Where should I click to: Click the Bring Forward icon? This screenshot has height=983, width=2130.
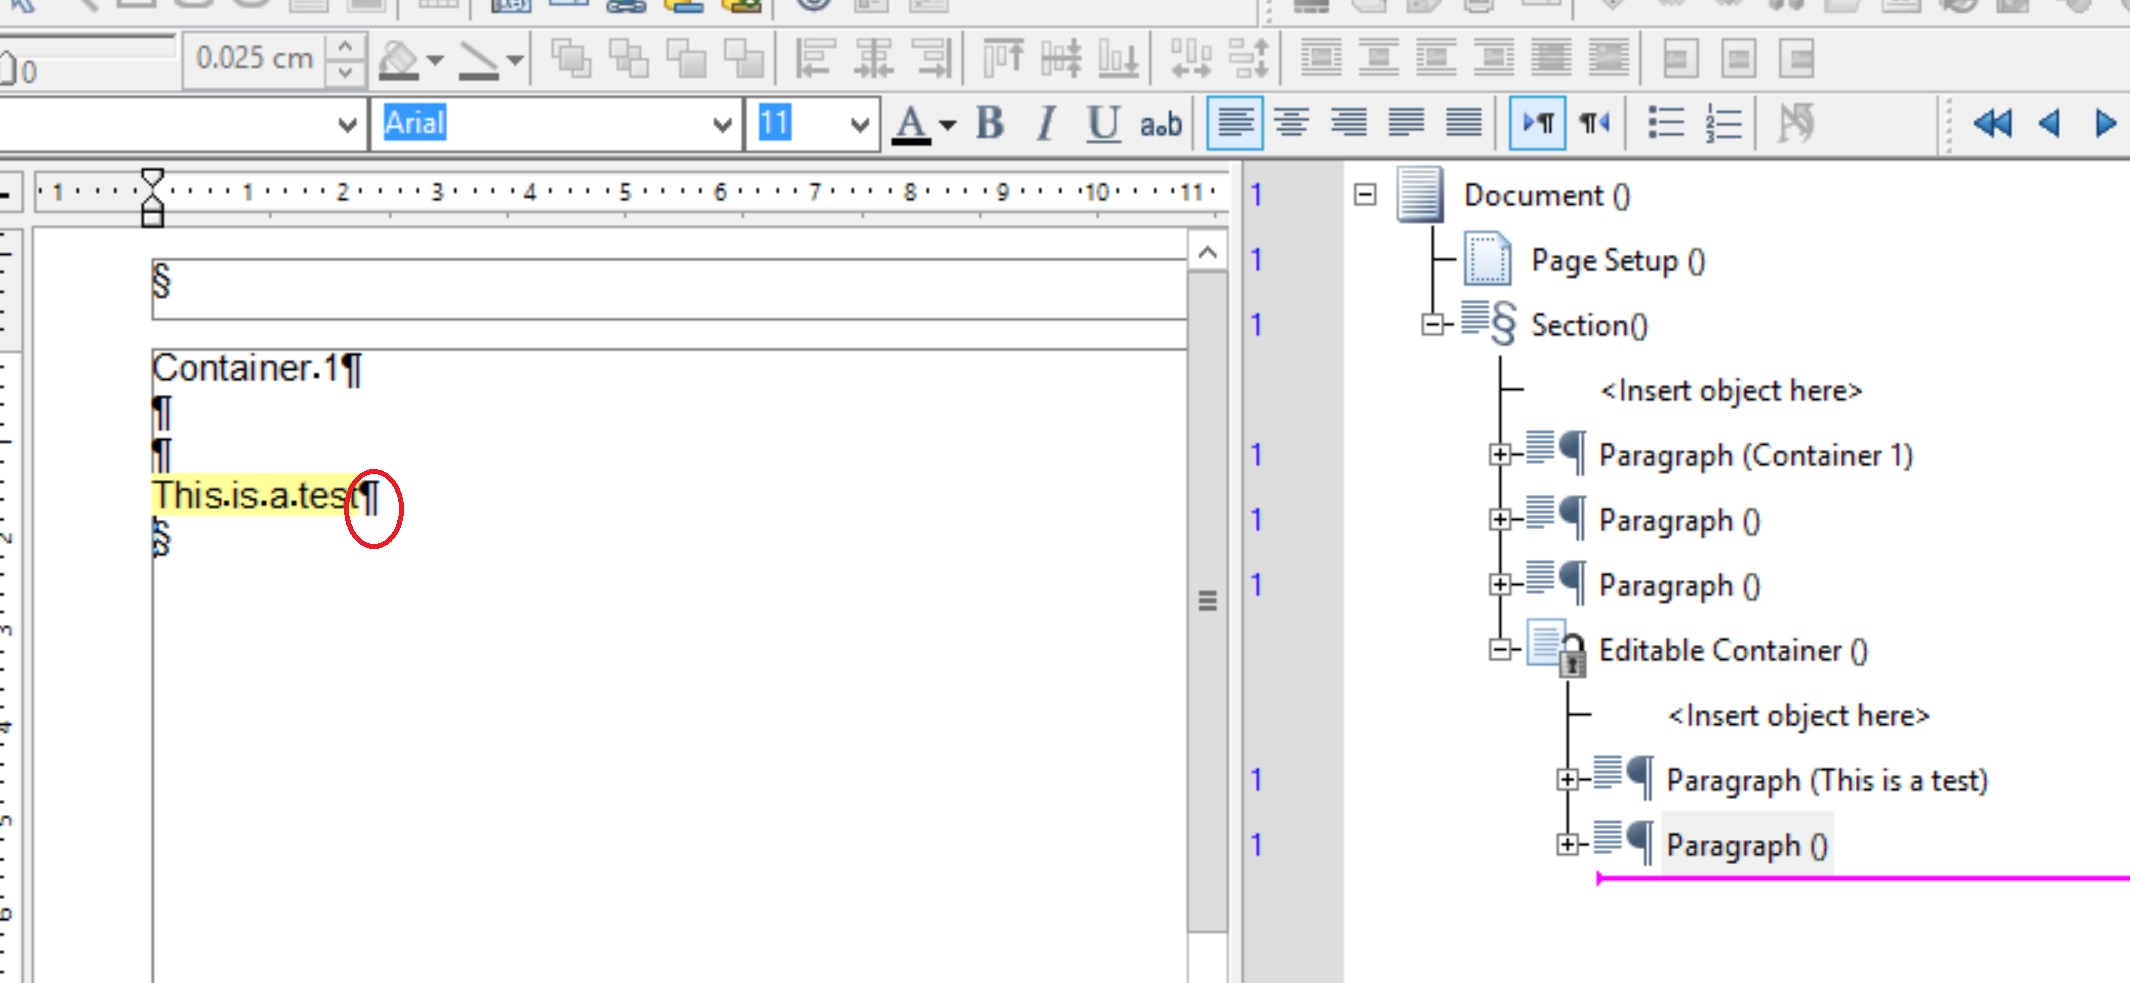pyautogui.click(x=629, y=58)
